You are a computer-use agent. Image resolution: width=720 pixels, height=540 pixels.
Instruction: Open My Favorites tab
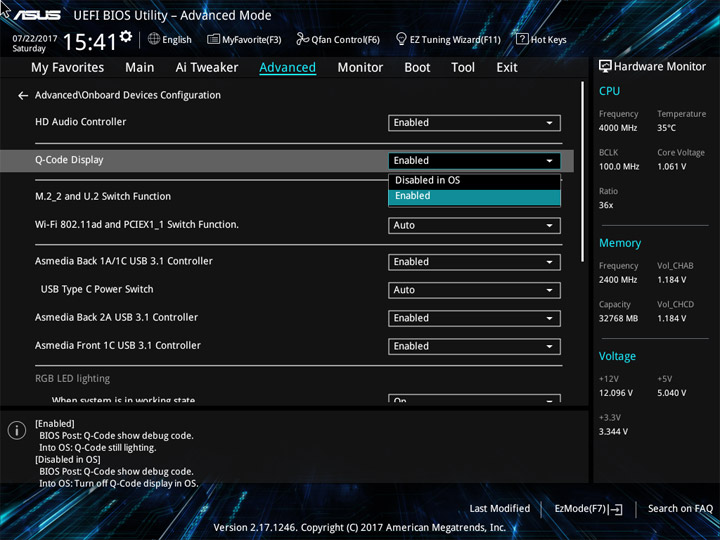click(x=68, y=68)
